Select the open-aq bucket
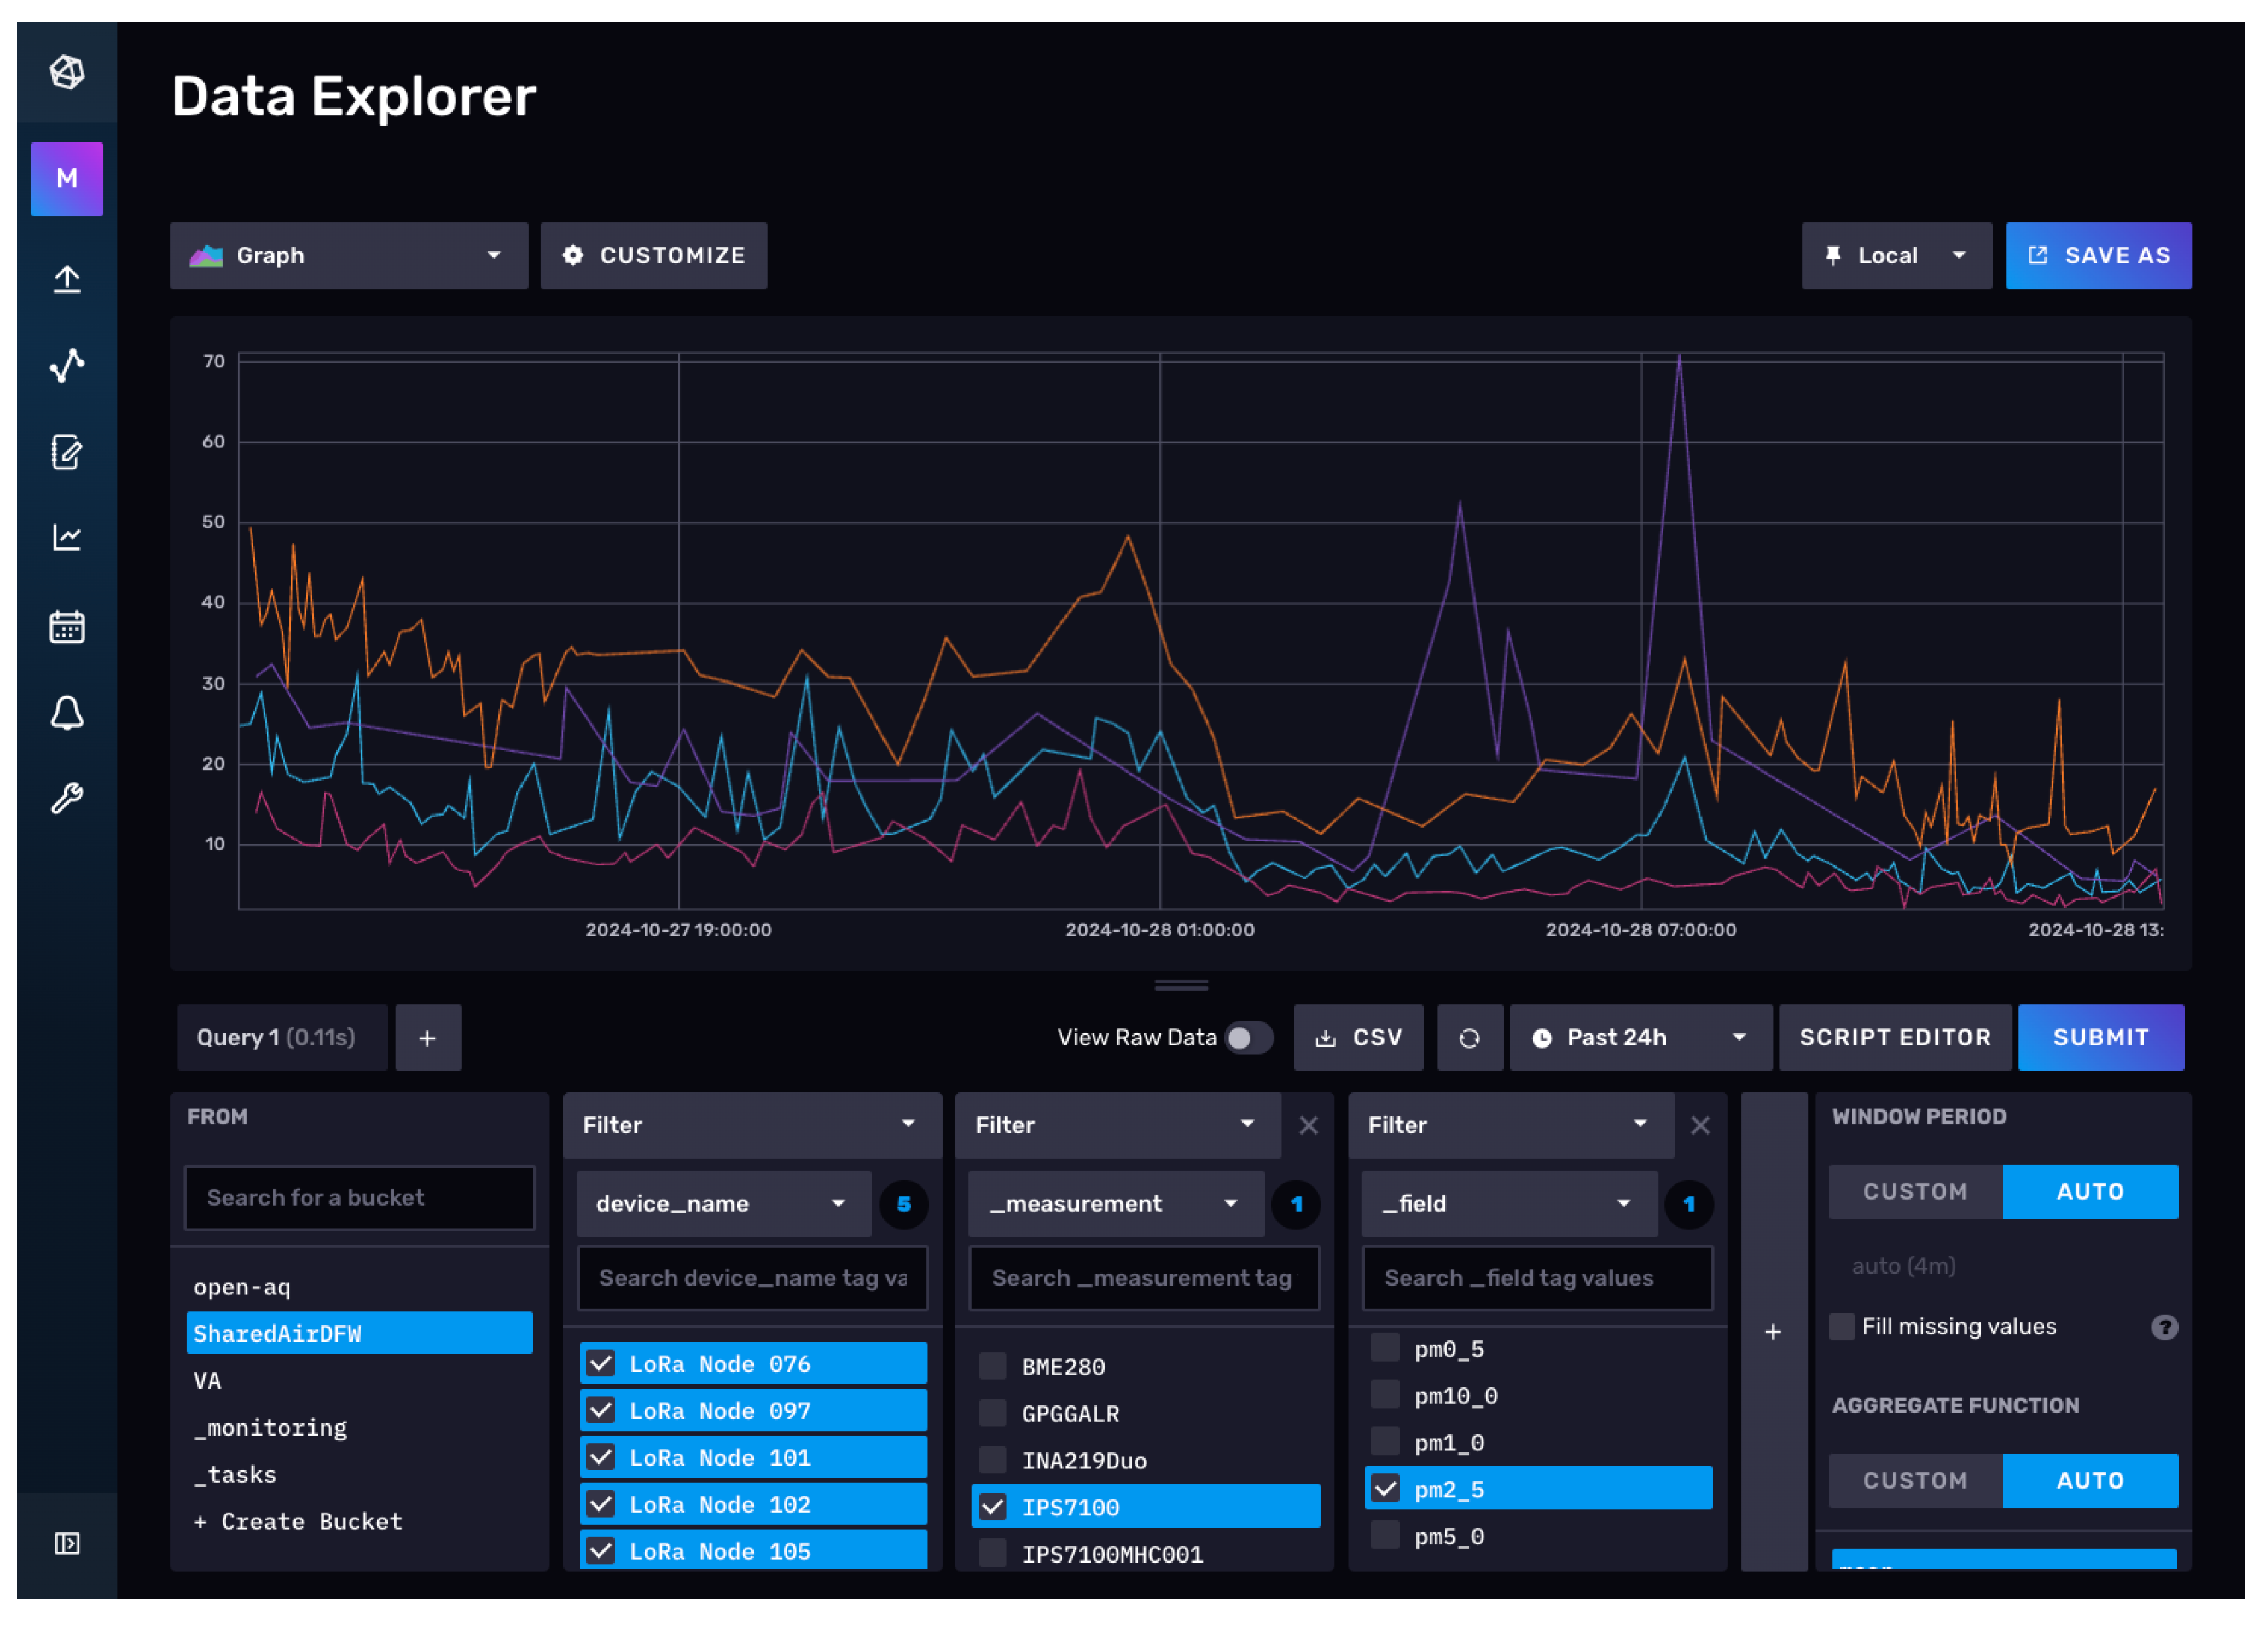 (x=242, y=1287)
